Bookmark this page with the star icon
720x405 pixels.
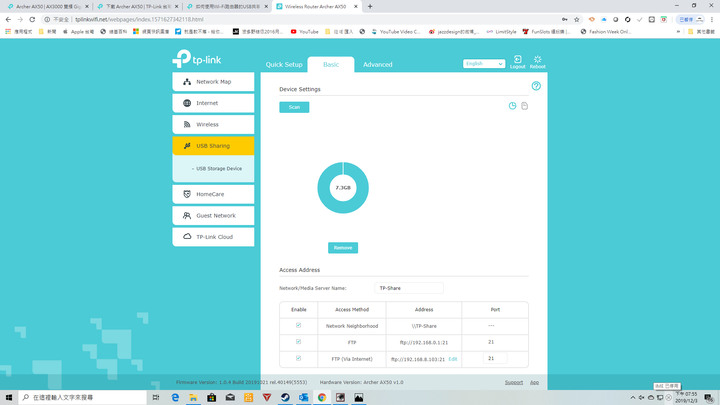pos(577,19)
